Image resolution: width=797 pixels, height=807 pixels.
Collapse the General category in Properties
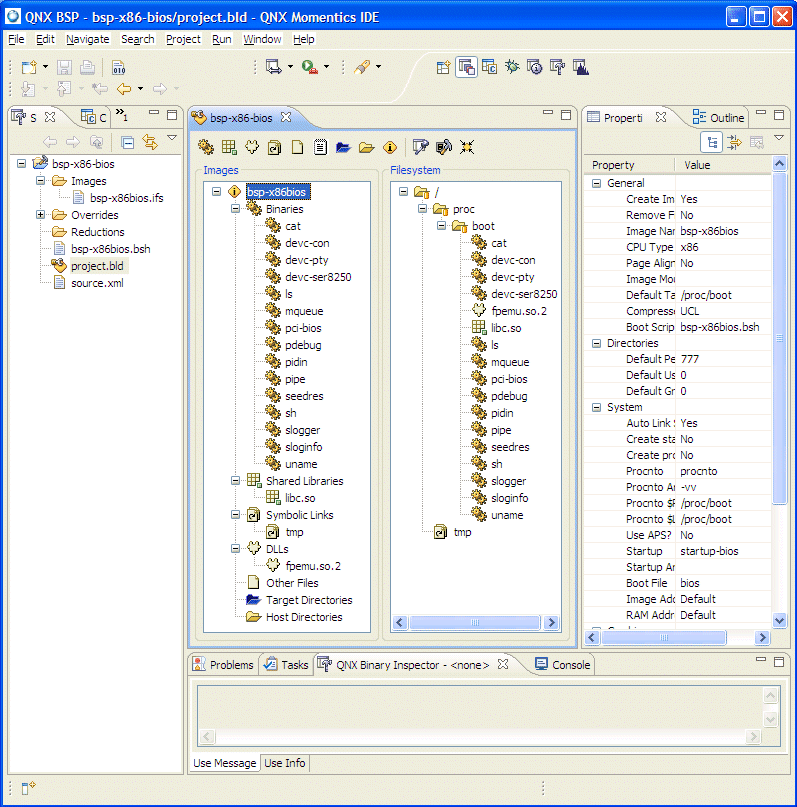(x=596, y=183)
